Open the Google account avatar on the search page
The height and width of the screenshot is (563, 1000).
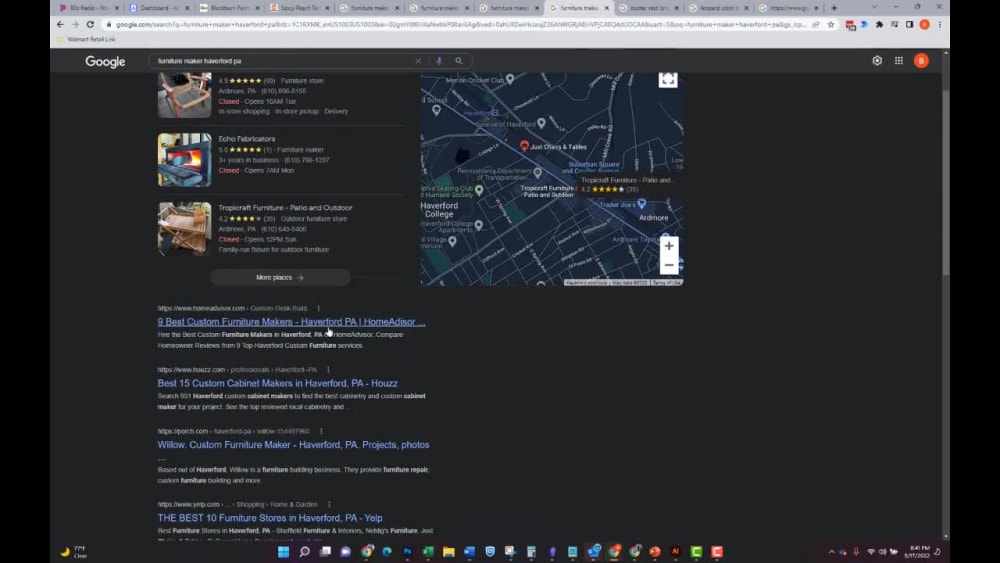[x=921, y=61]
